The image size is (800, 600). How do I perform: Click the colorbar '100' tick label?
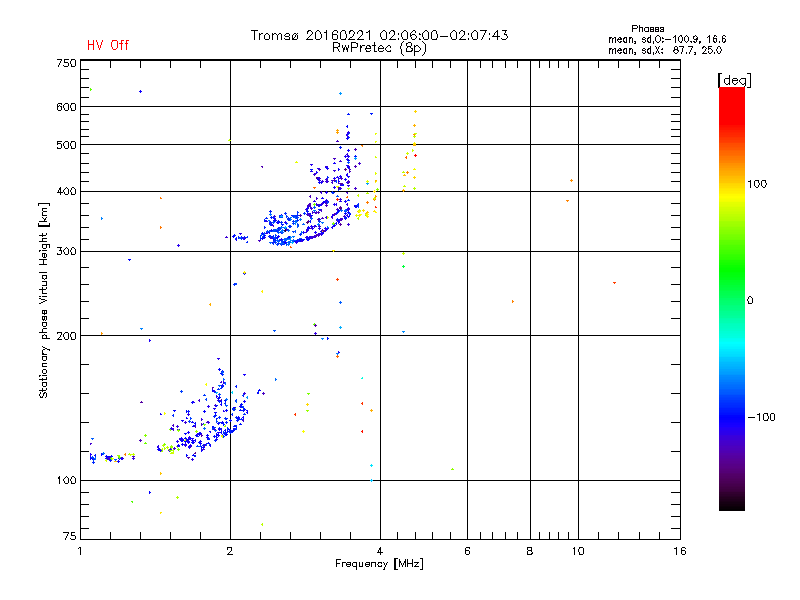[x=757, y=184]
